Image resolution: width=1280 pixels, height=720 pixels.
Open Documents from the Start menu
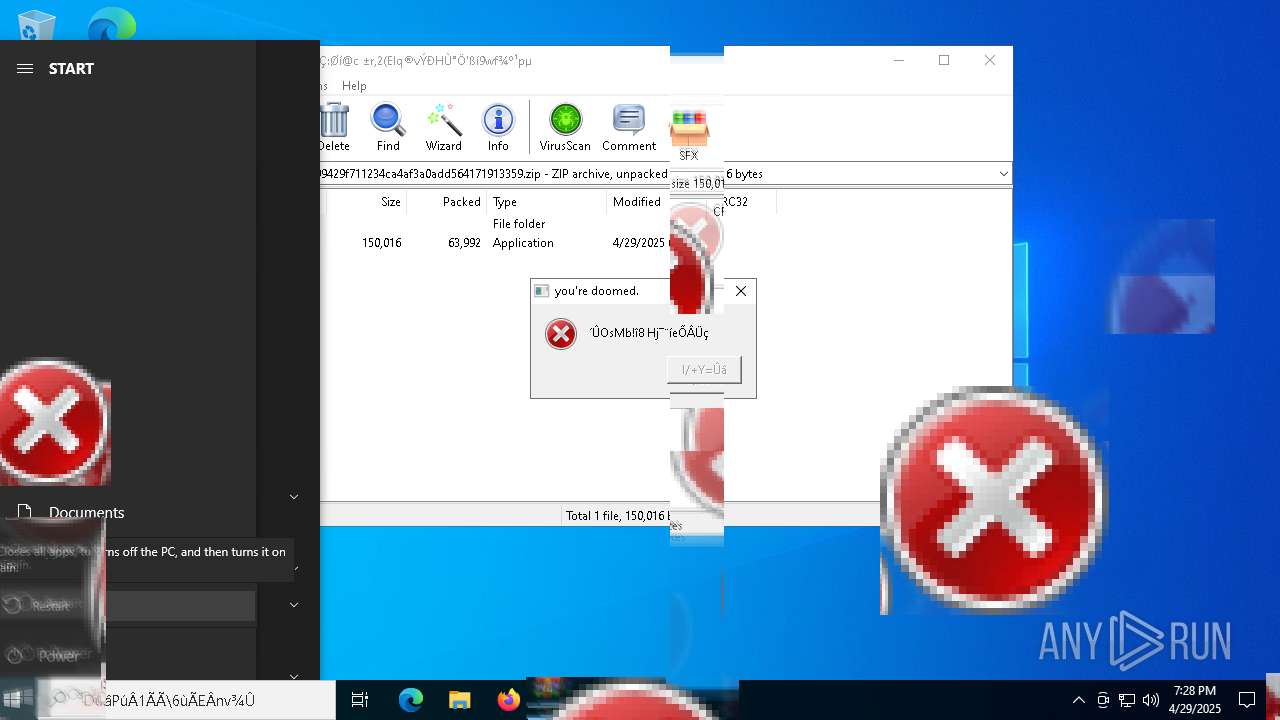point(86,513)
